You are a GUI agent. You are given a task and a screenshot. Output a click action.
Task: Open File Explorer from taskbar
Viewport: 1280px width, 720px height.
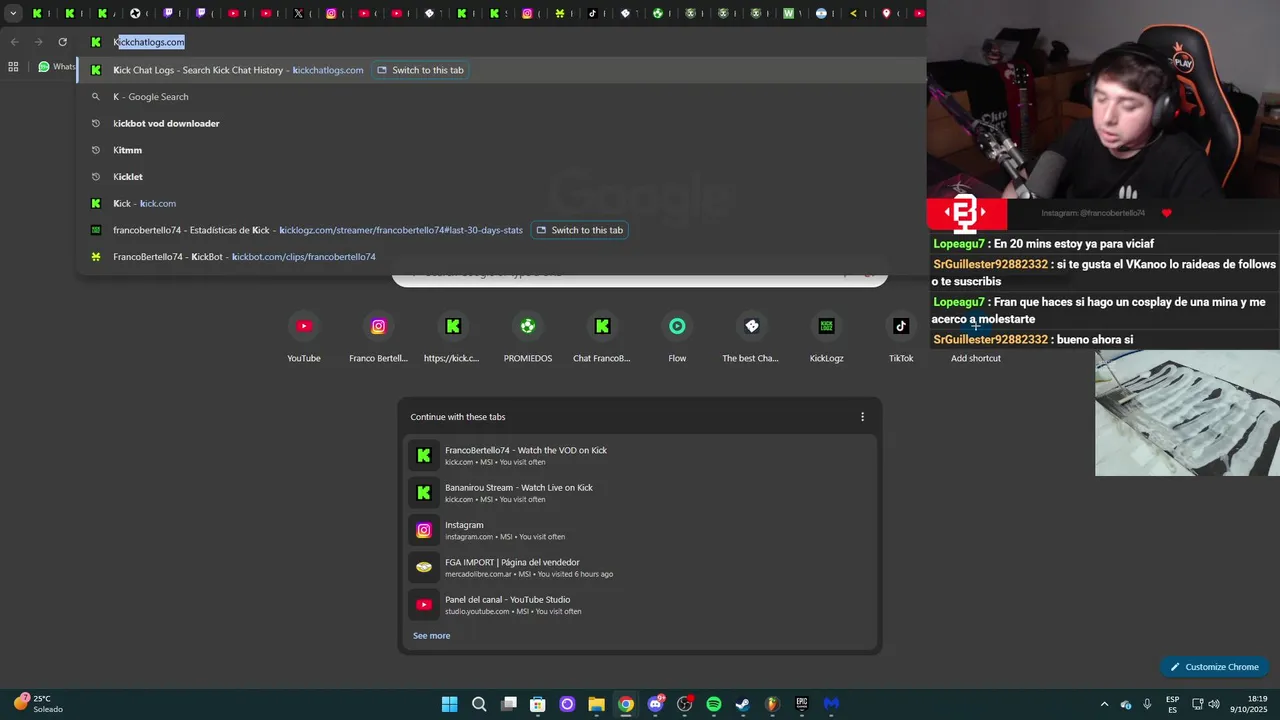point(596,704)
